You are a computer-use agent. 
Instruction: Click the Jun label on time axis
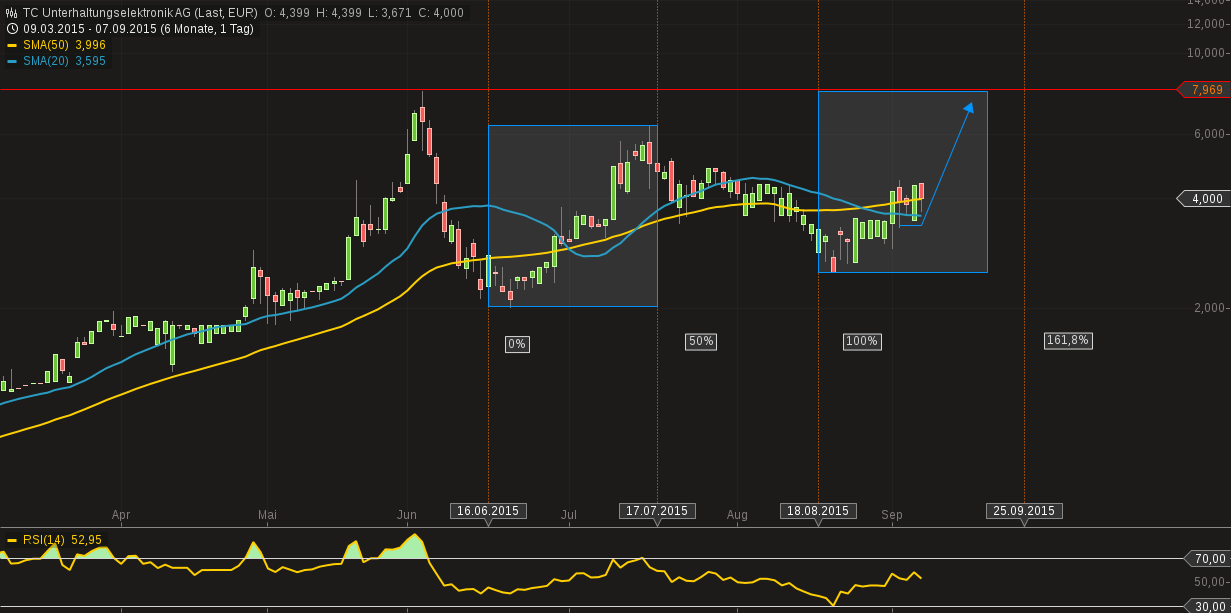[x=407, y=515]
